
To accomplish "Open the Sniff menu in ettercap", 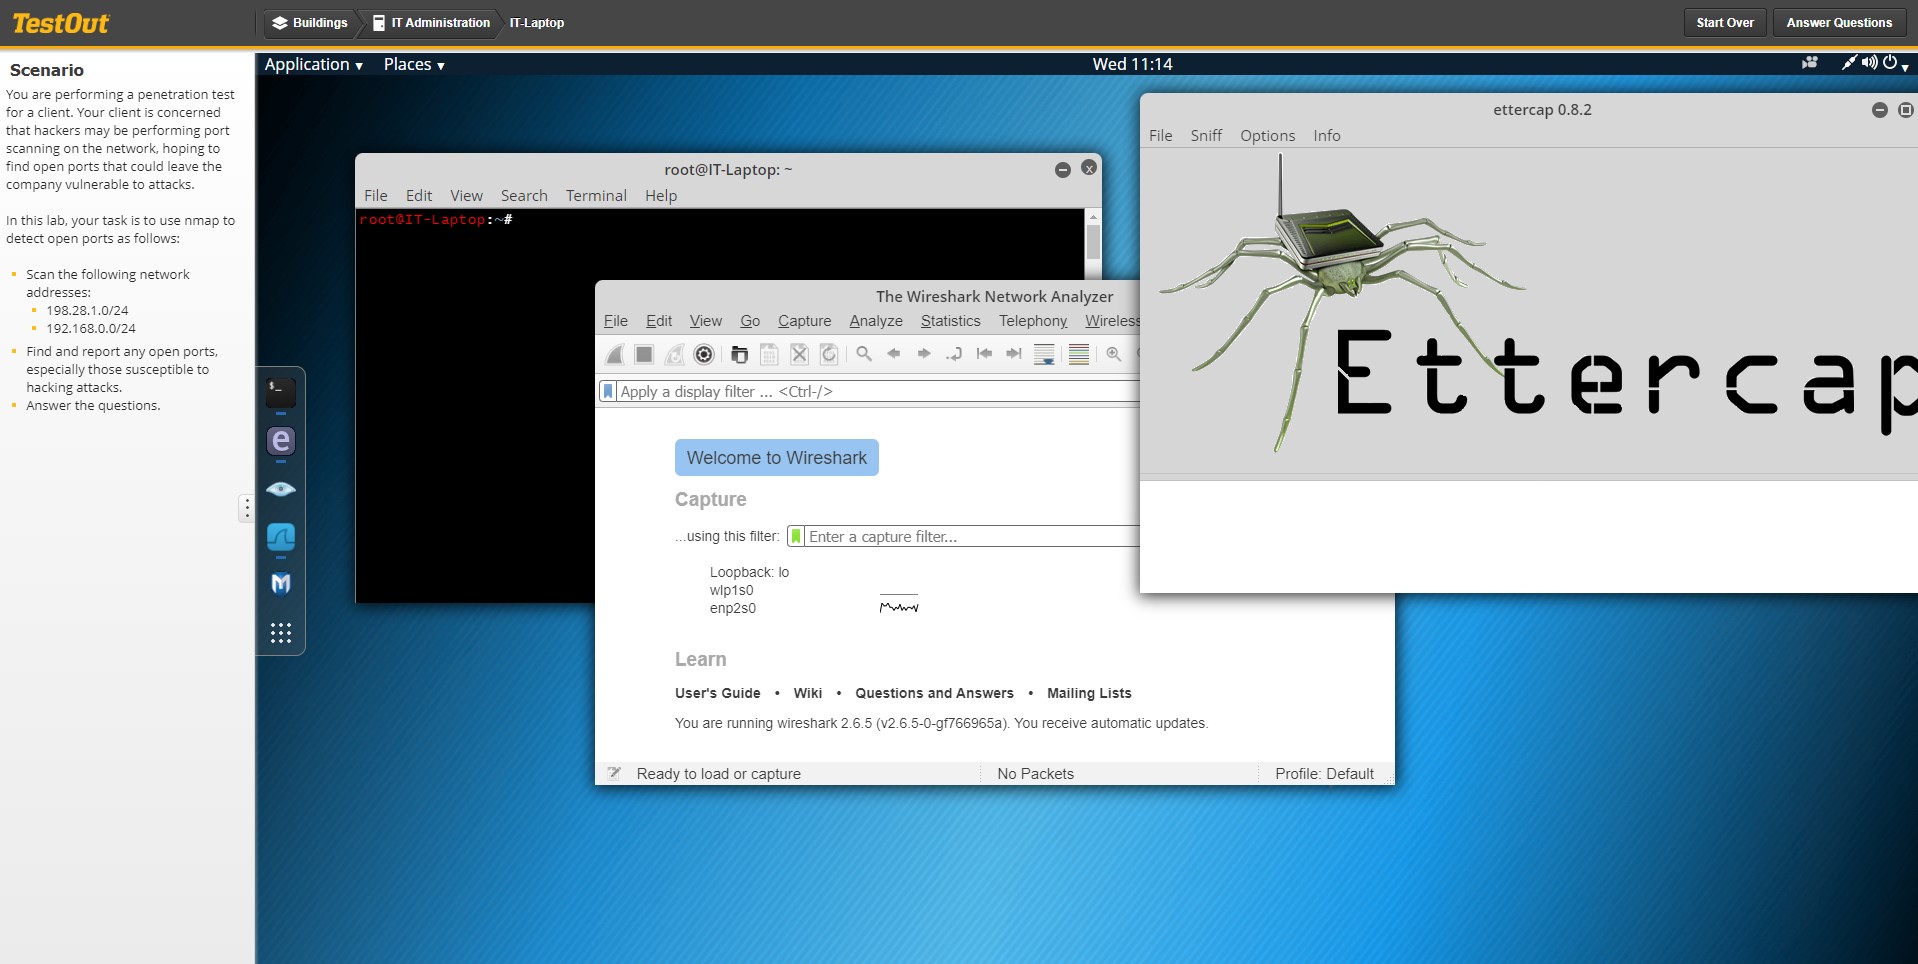I will click(1206, 135).
